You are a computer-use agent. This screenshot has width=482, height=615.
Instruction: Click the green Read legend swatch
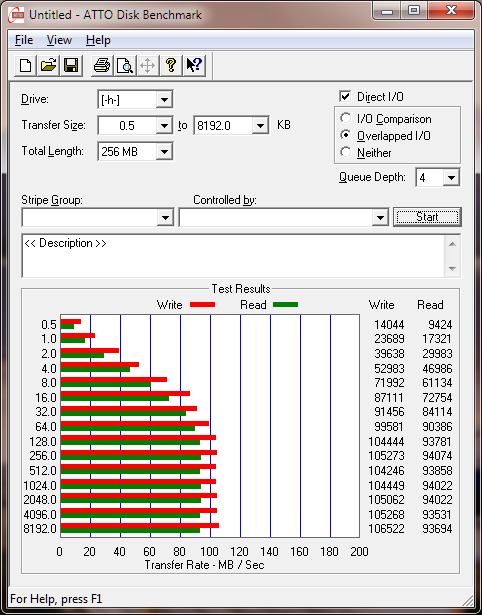pyautogui.click(x=286, y=304)
